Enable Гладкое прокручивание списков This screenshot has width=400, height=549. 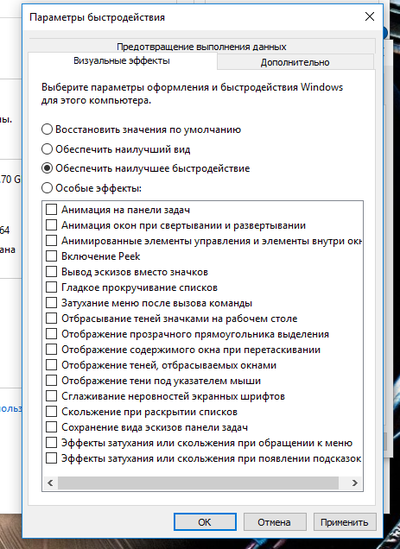pyautogui.click(x=51, y=287)
